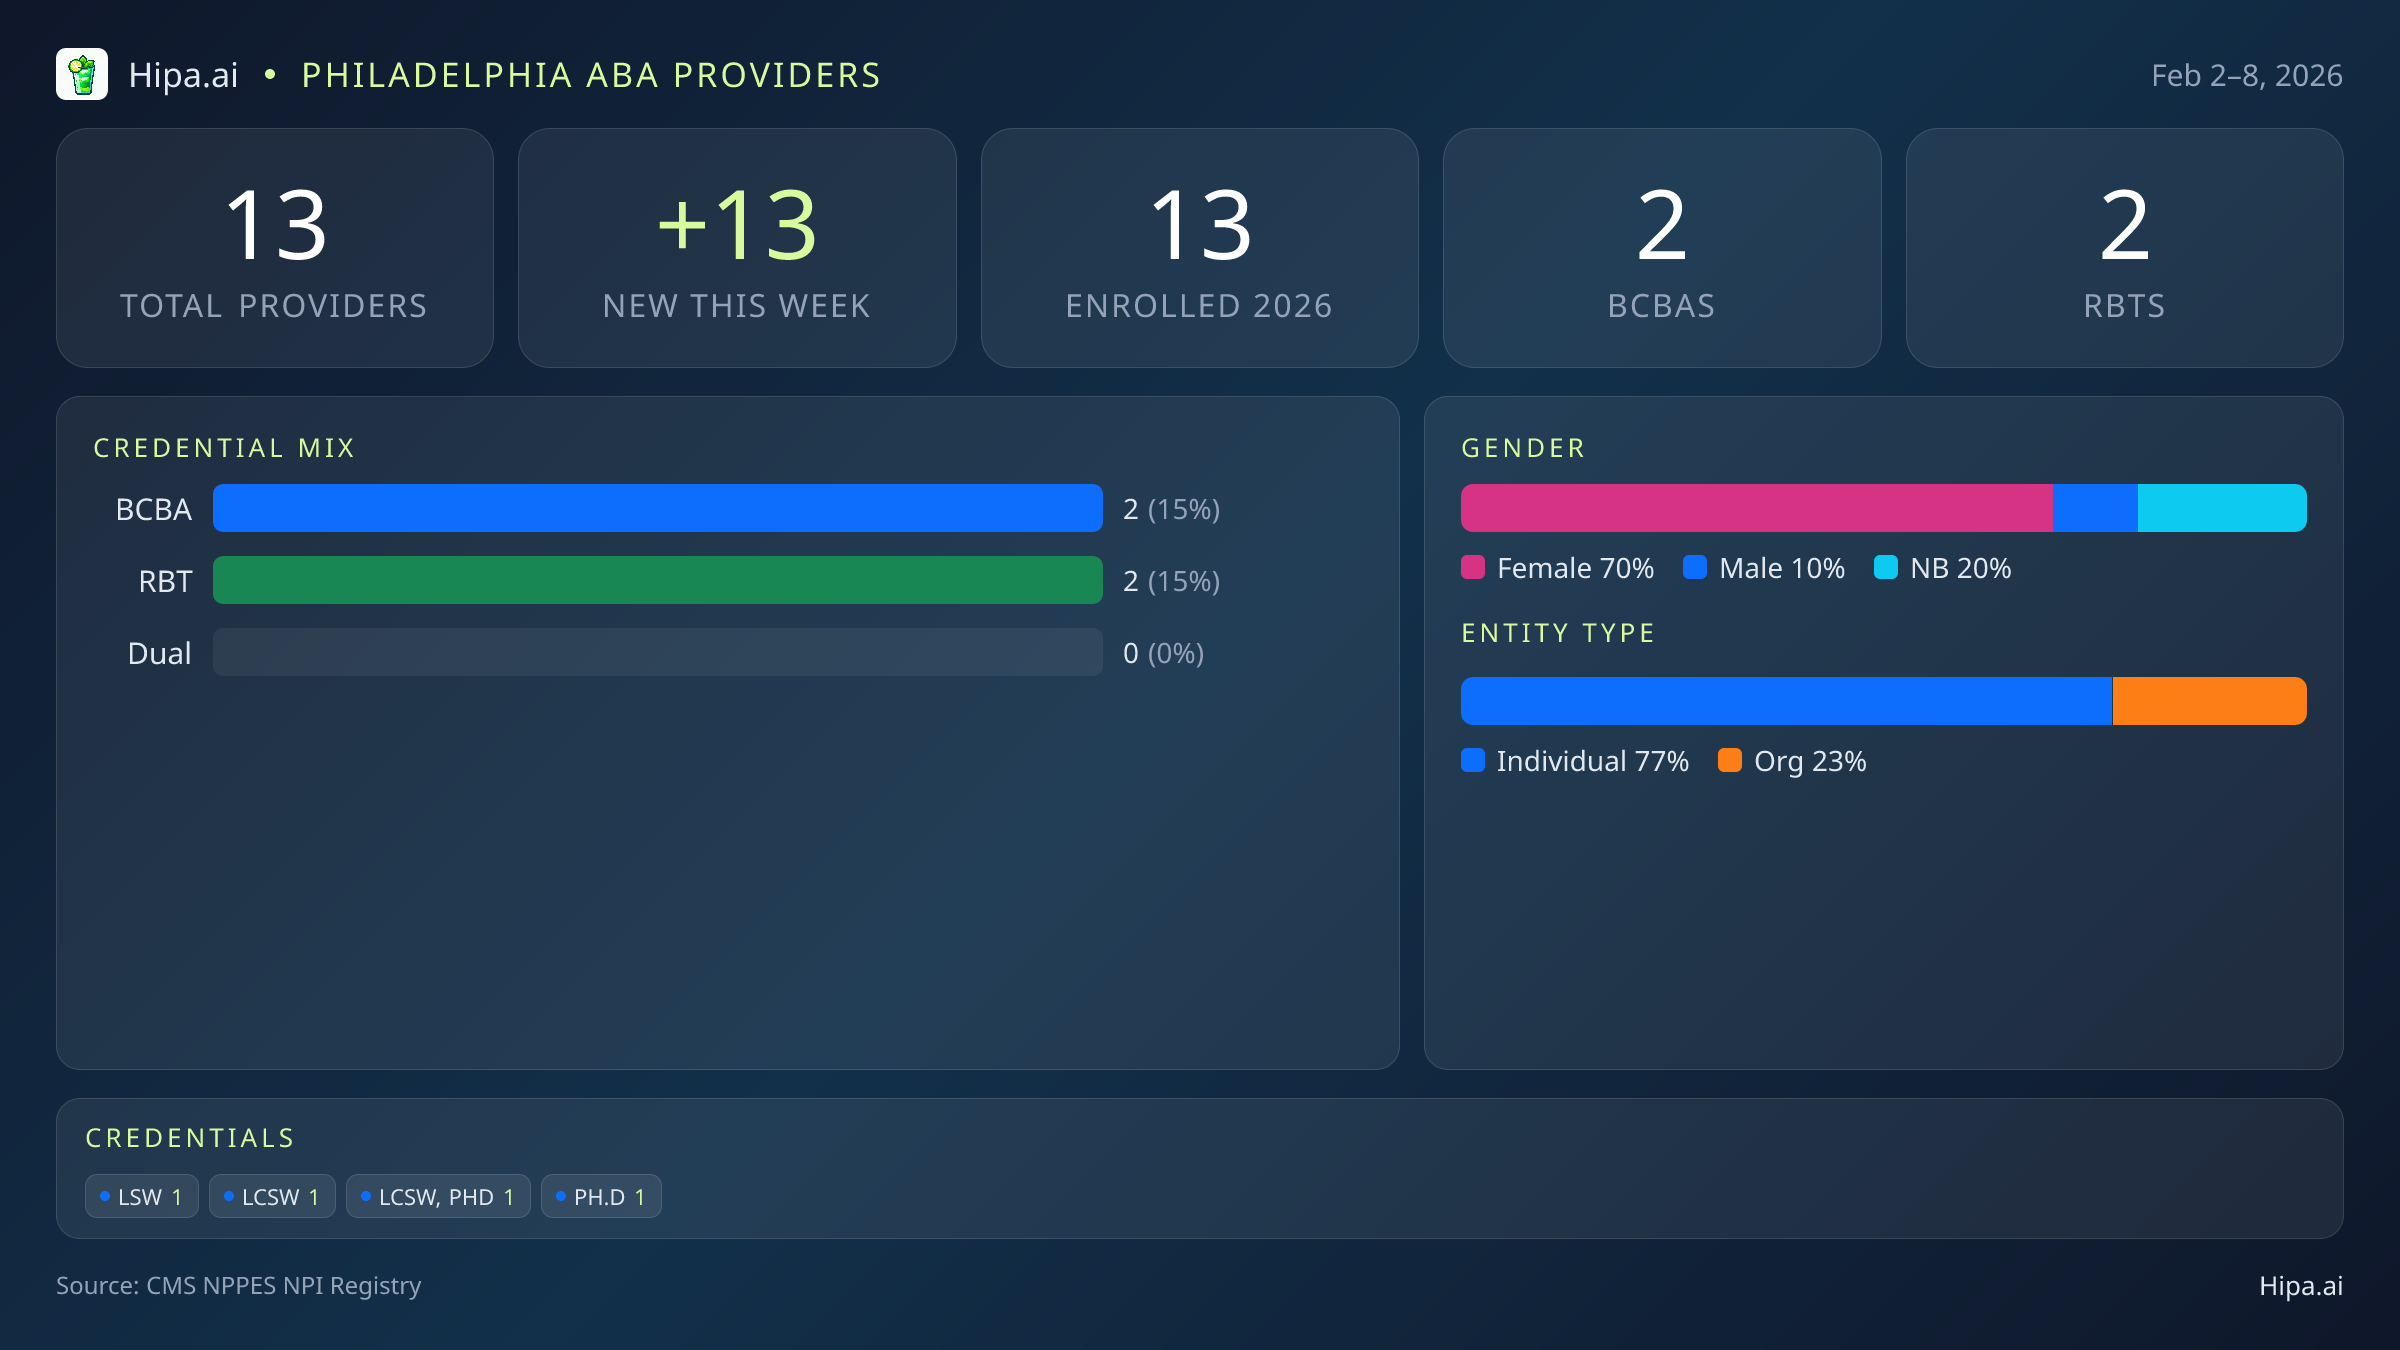Click the Source: CMS NPPES NPI Registry link

[239, 1286]
